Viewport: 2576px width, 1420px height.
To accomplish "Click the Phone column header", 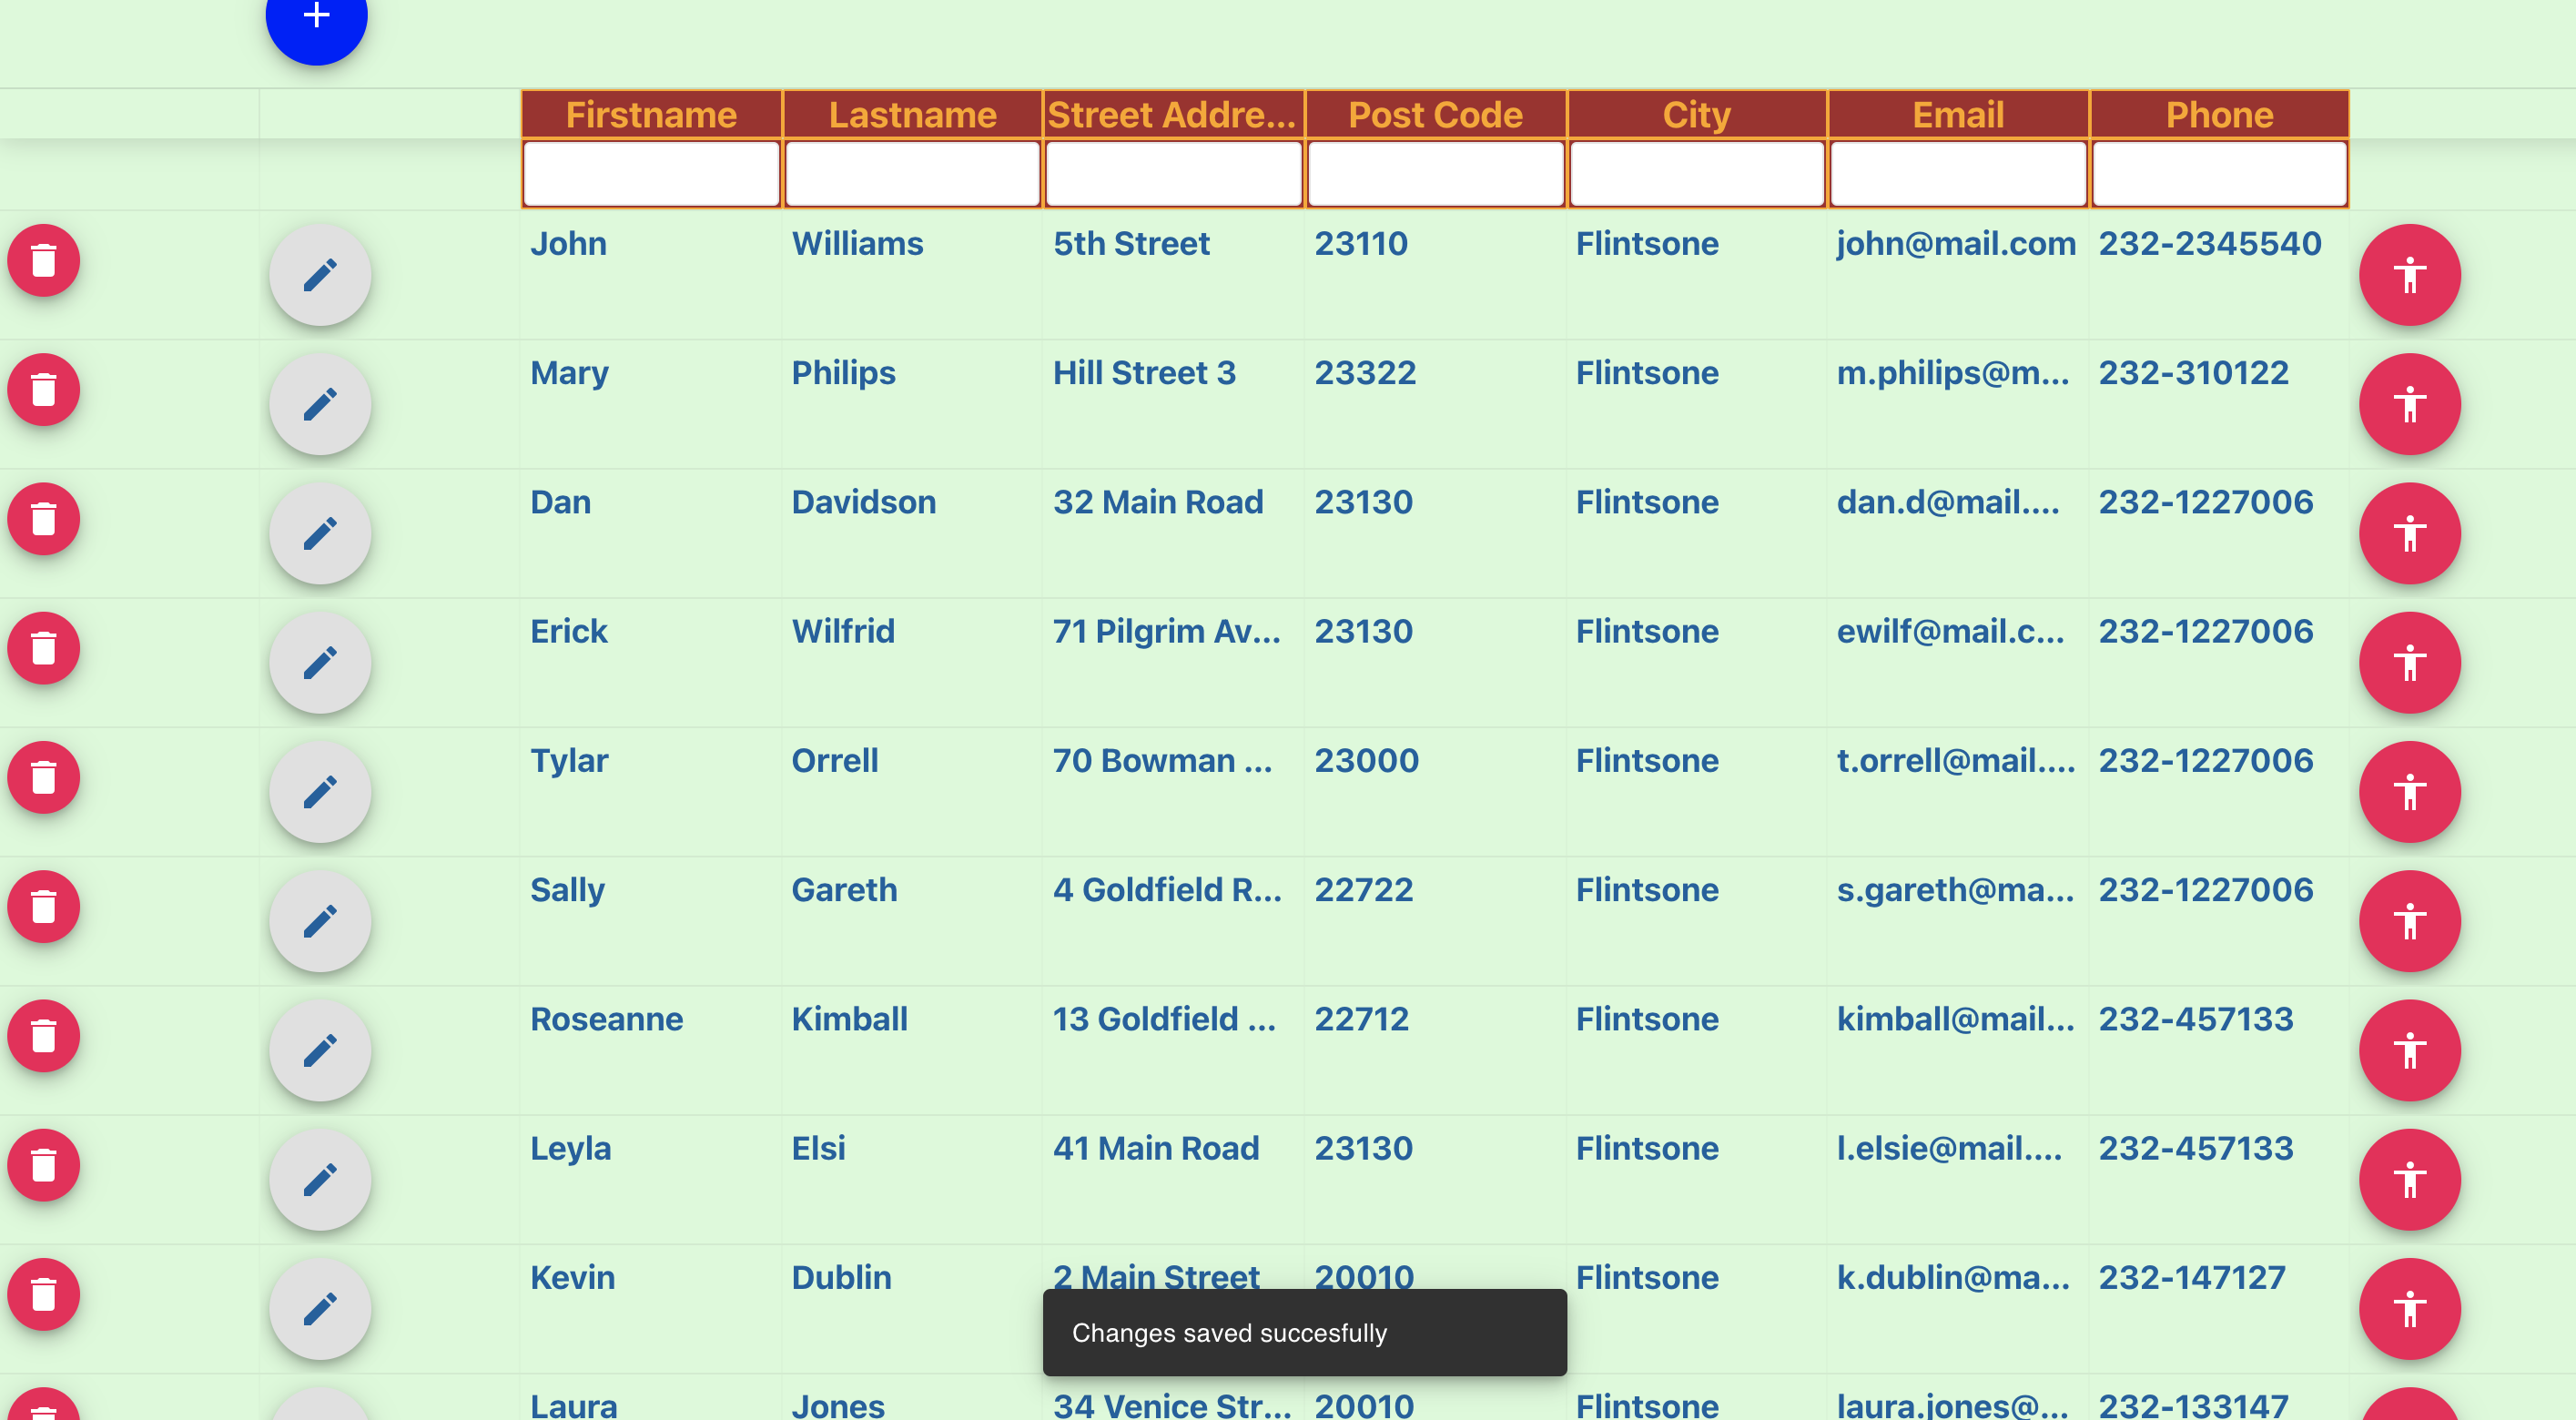I will pyautogui.click(x=2218, y=115).
